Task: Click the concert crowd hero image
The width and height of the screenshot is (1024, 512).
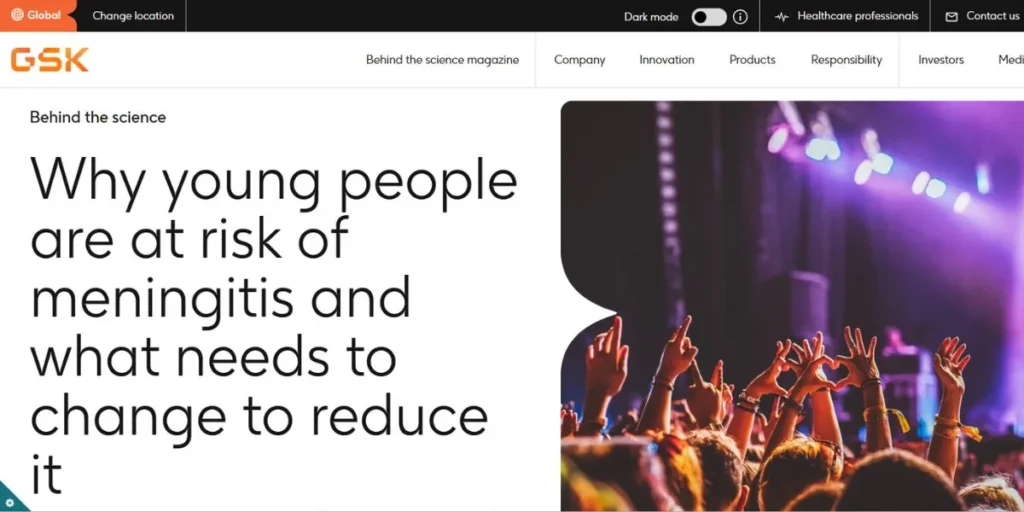Action: click(x=792, y=306)
